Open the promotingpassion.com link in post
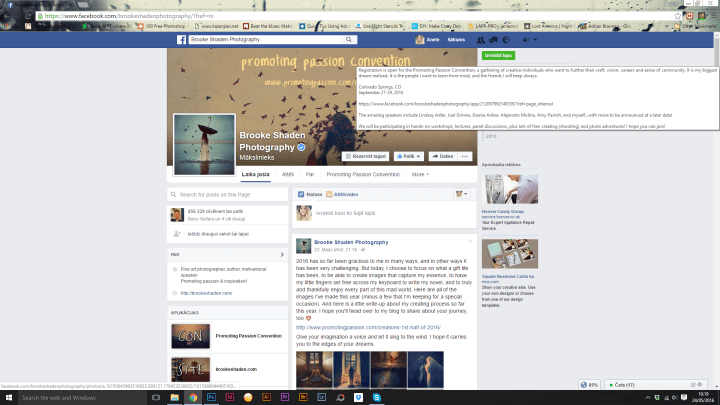720x405 pixels. coord(355,327)
